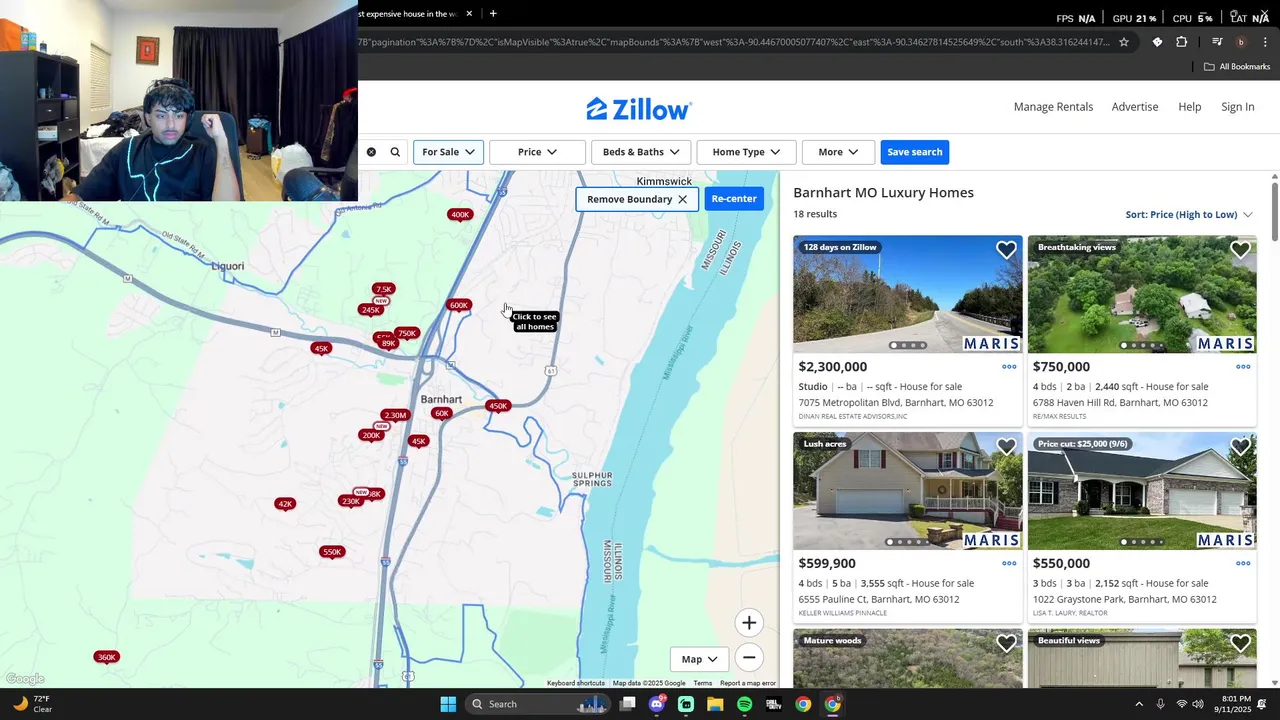Open the 7075 Metropolitan Blvd address link

point(896,403)
